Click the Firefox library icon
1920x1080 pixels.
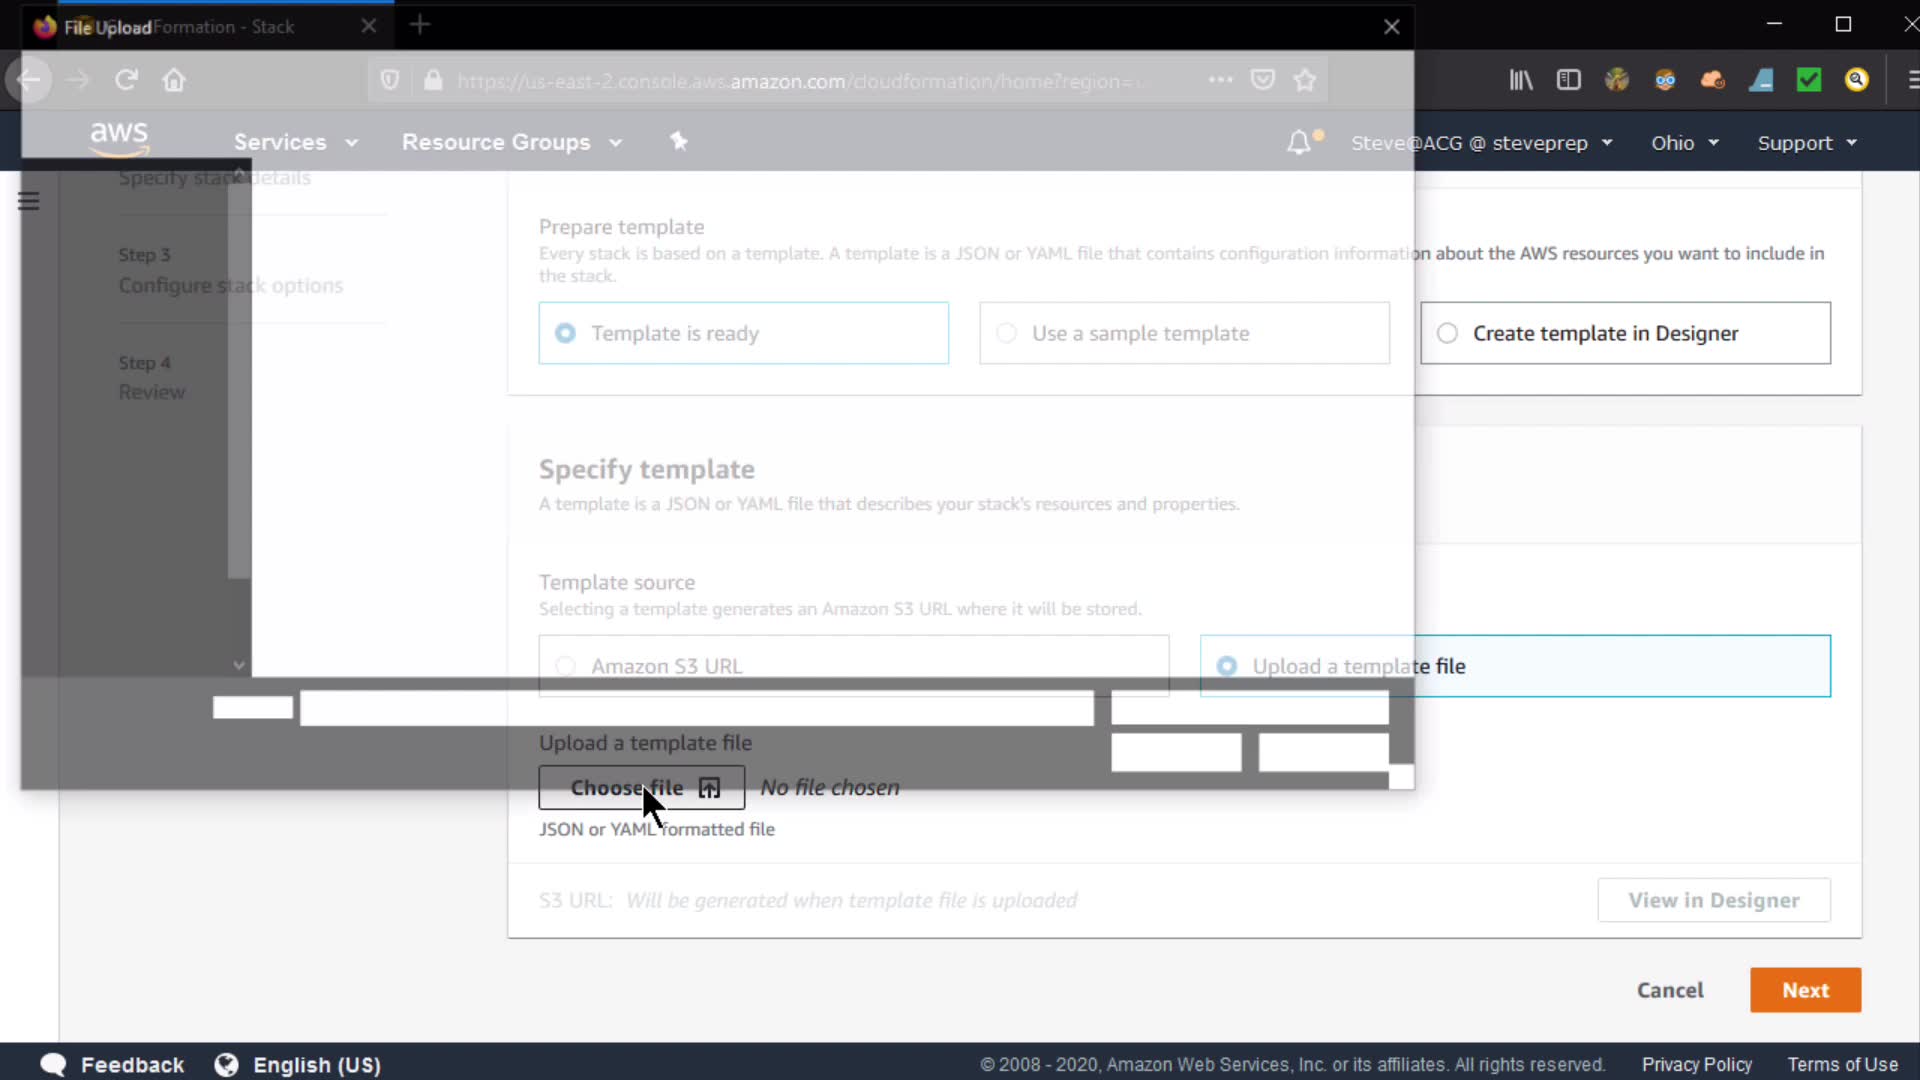tap(1520, 80)
